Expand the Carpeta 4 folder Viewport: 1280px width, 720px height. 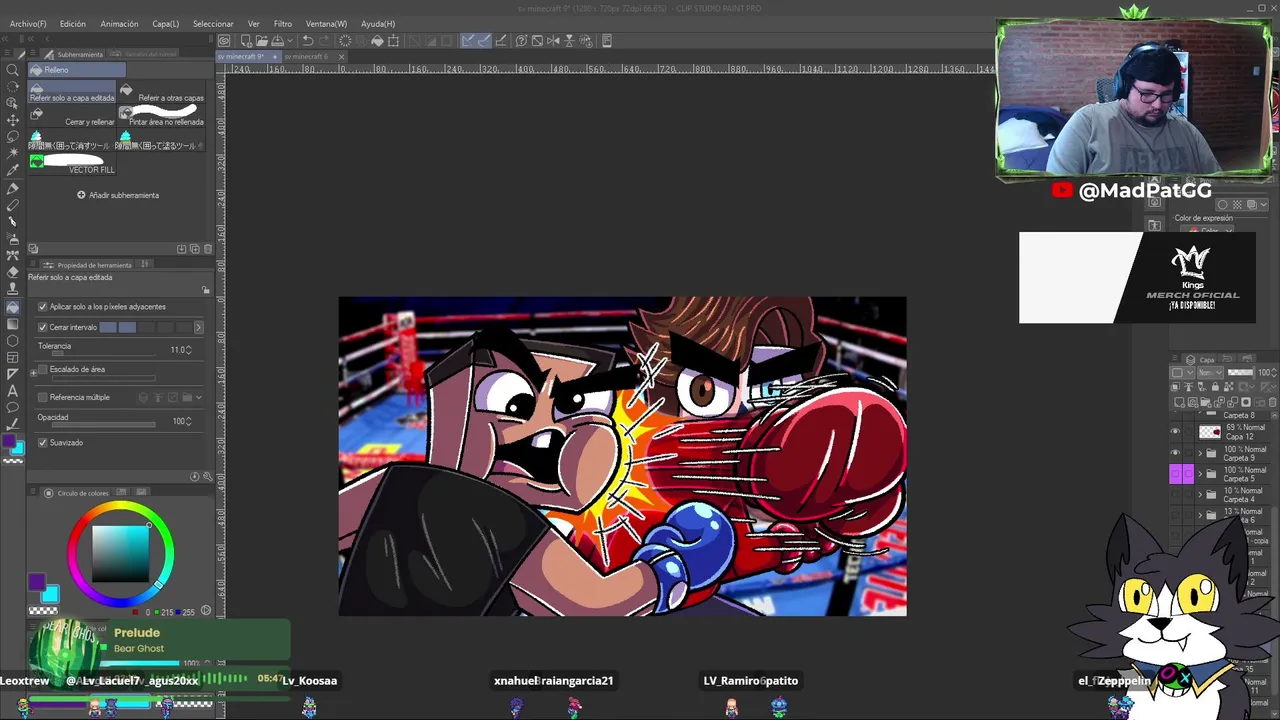[x=1201, y=495]
